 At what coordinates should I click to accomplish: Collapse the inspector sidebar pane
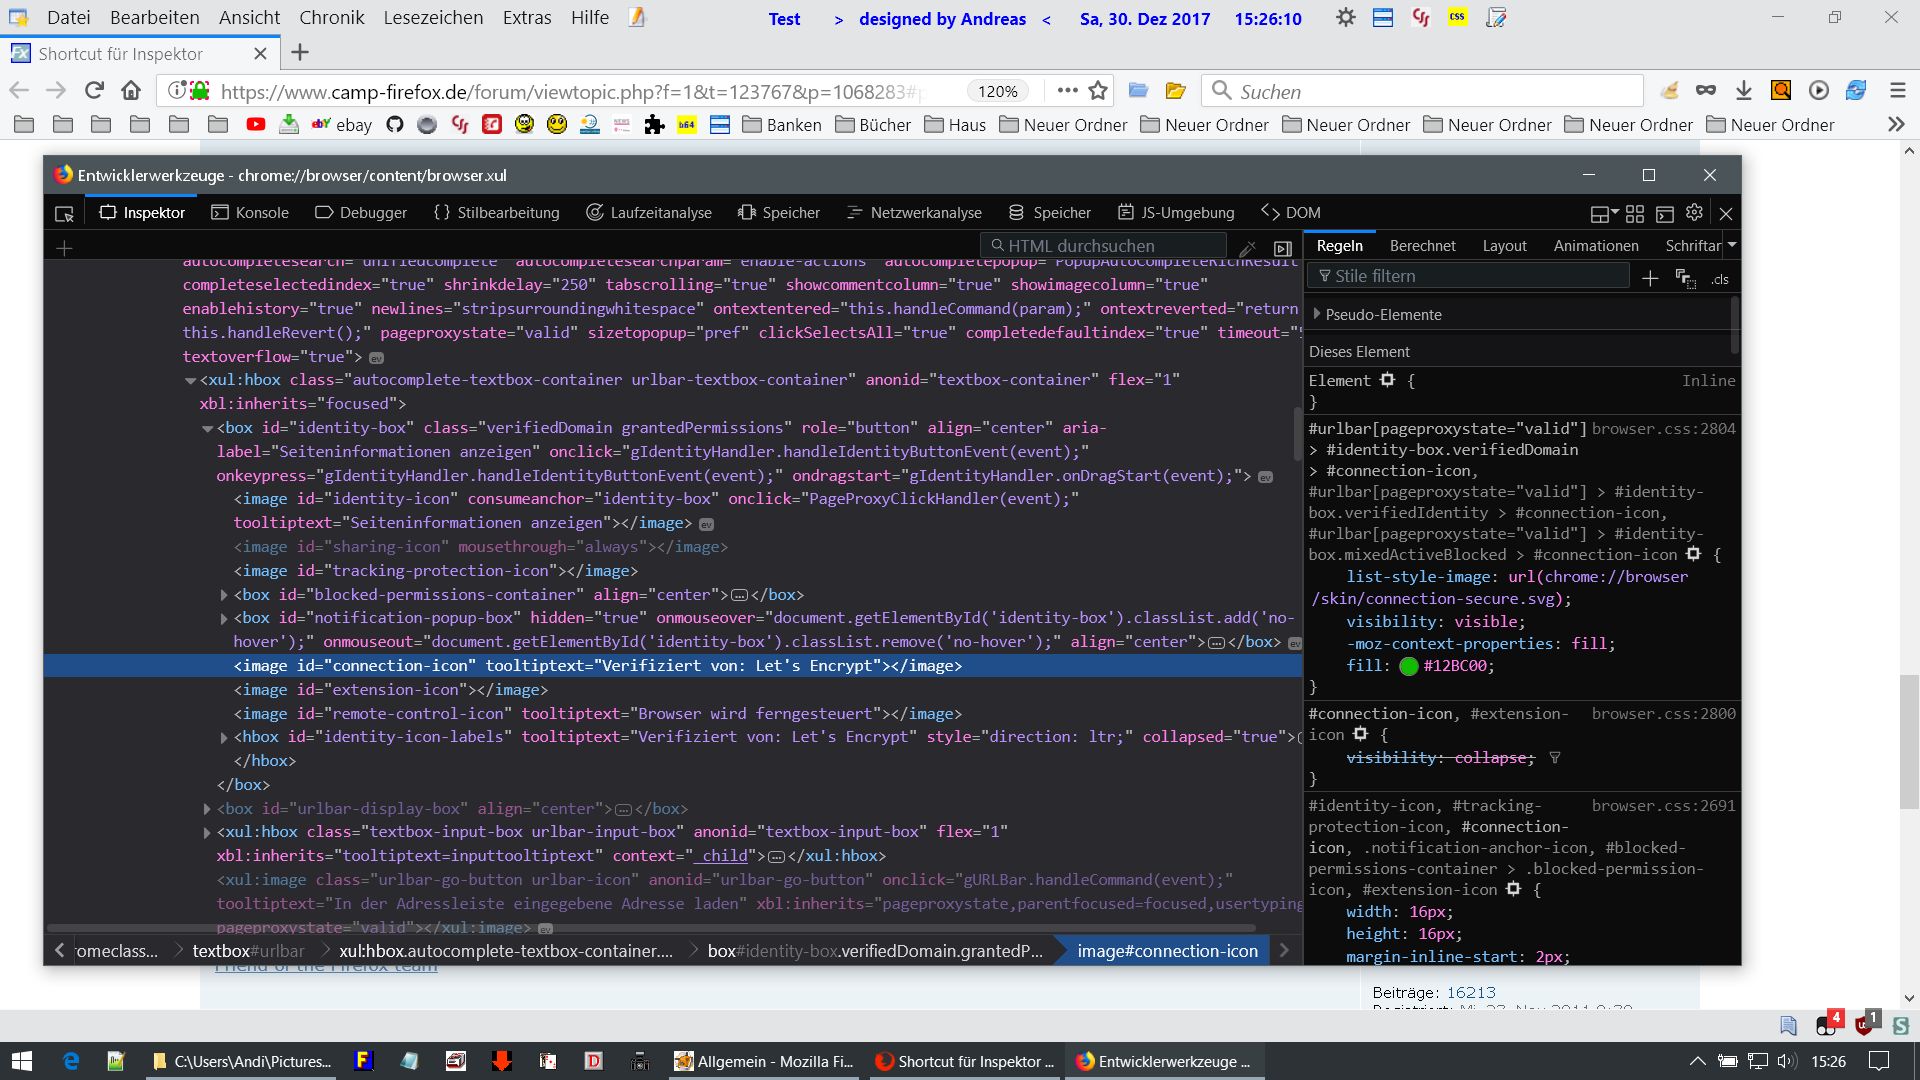[1283, 247]
